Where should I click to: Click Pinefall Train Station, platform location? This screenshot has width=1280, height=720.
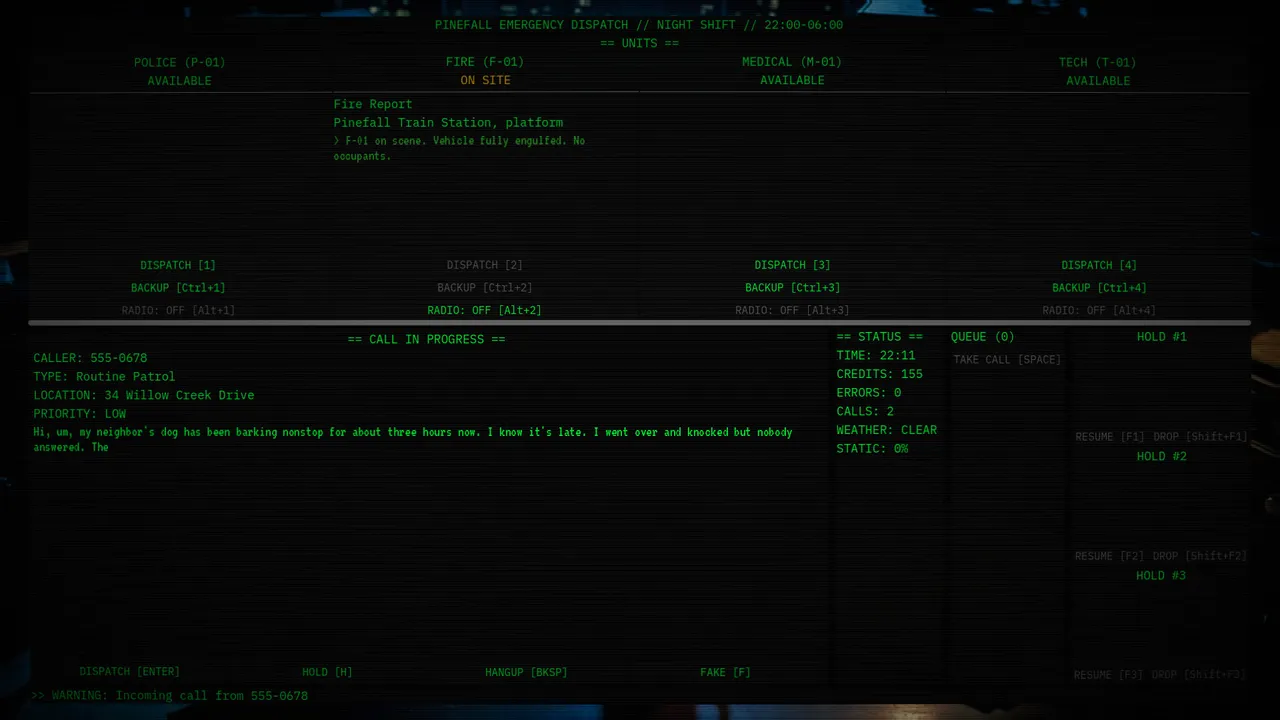(448, 123)
